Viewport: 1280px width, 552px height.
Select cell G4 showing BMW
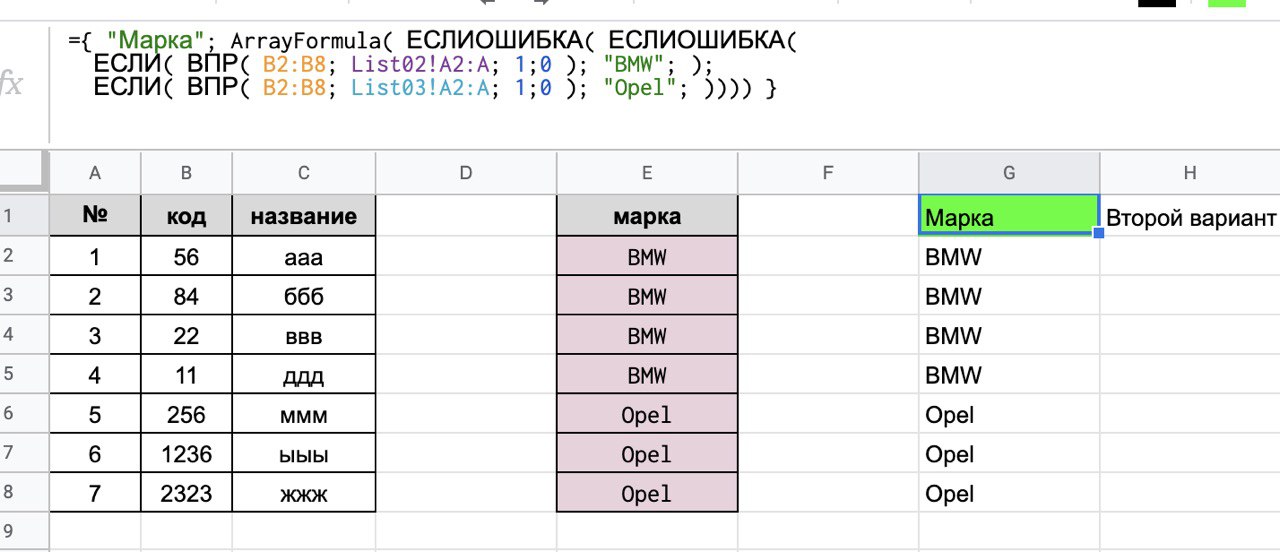click(1009, 336)
